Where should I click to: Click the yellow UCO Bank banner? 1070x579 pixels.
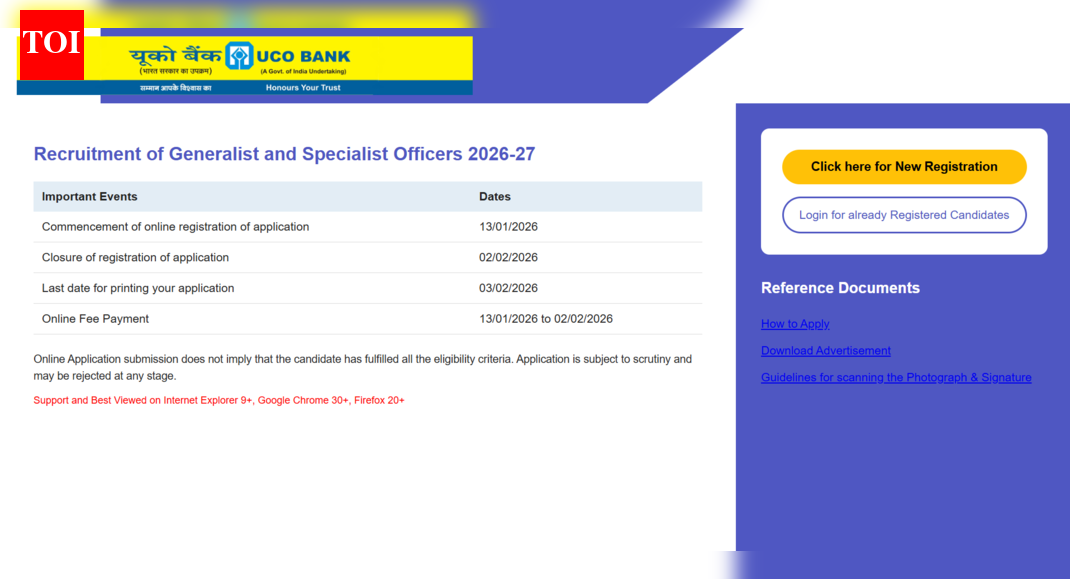click(x=286, y=58)
